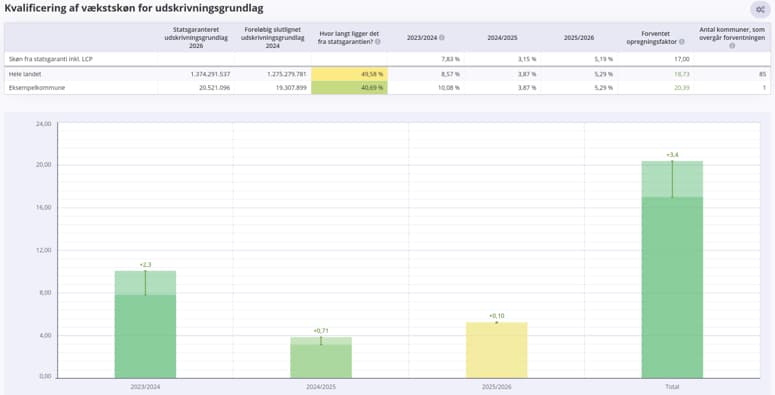The width and height of the screenshot is (775, 395).
Task: Click the '2023/2024' x-axis label under chart
Action: [145, 387]
